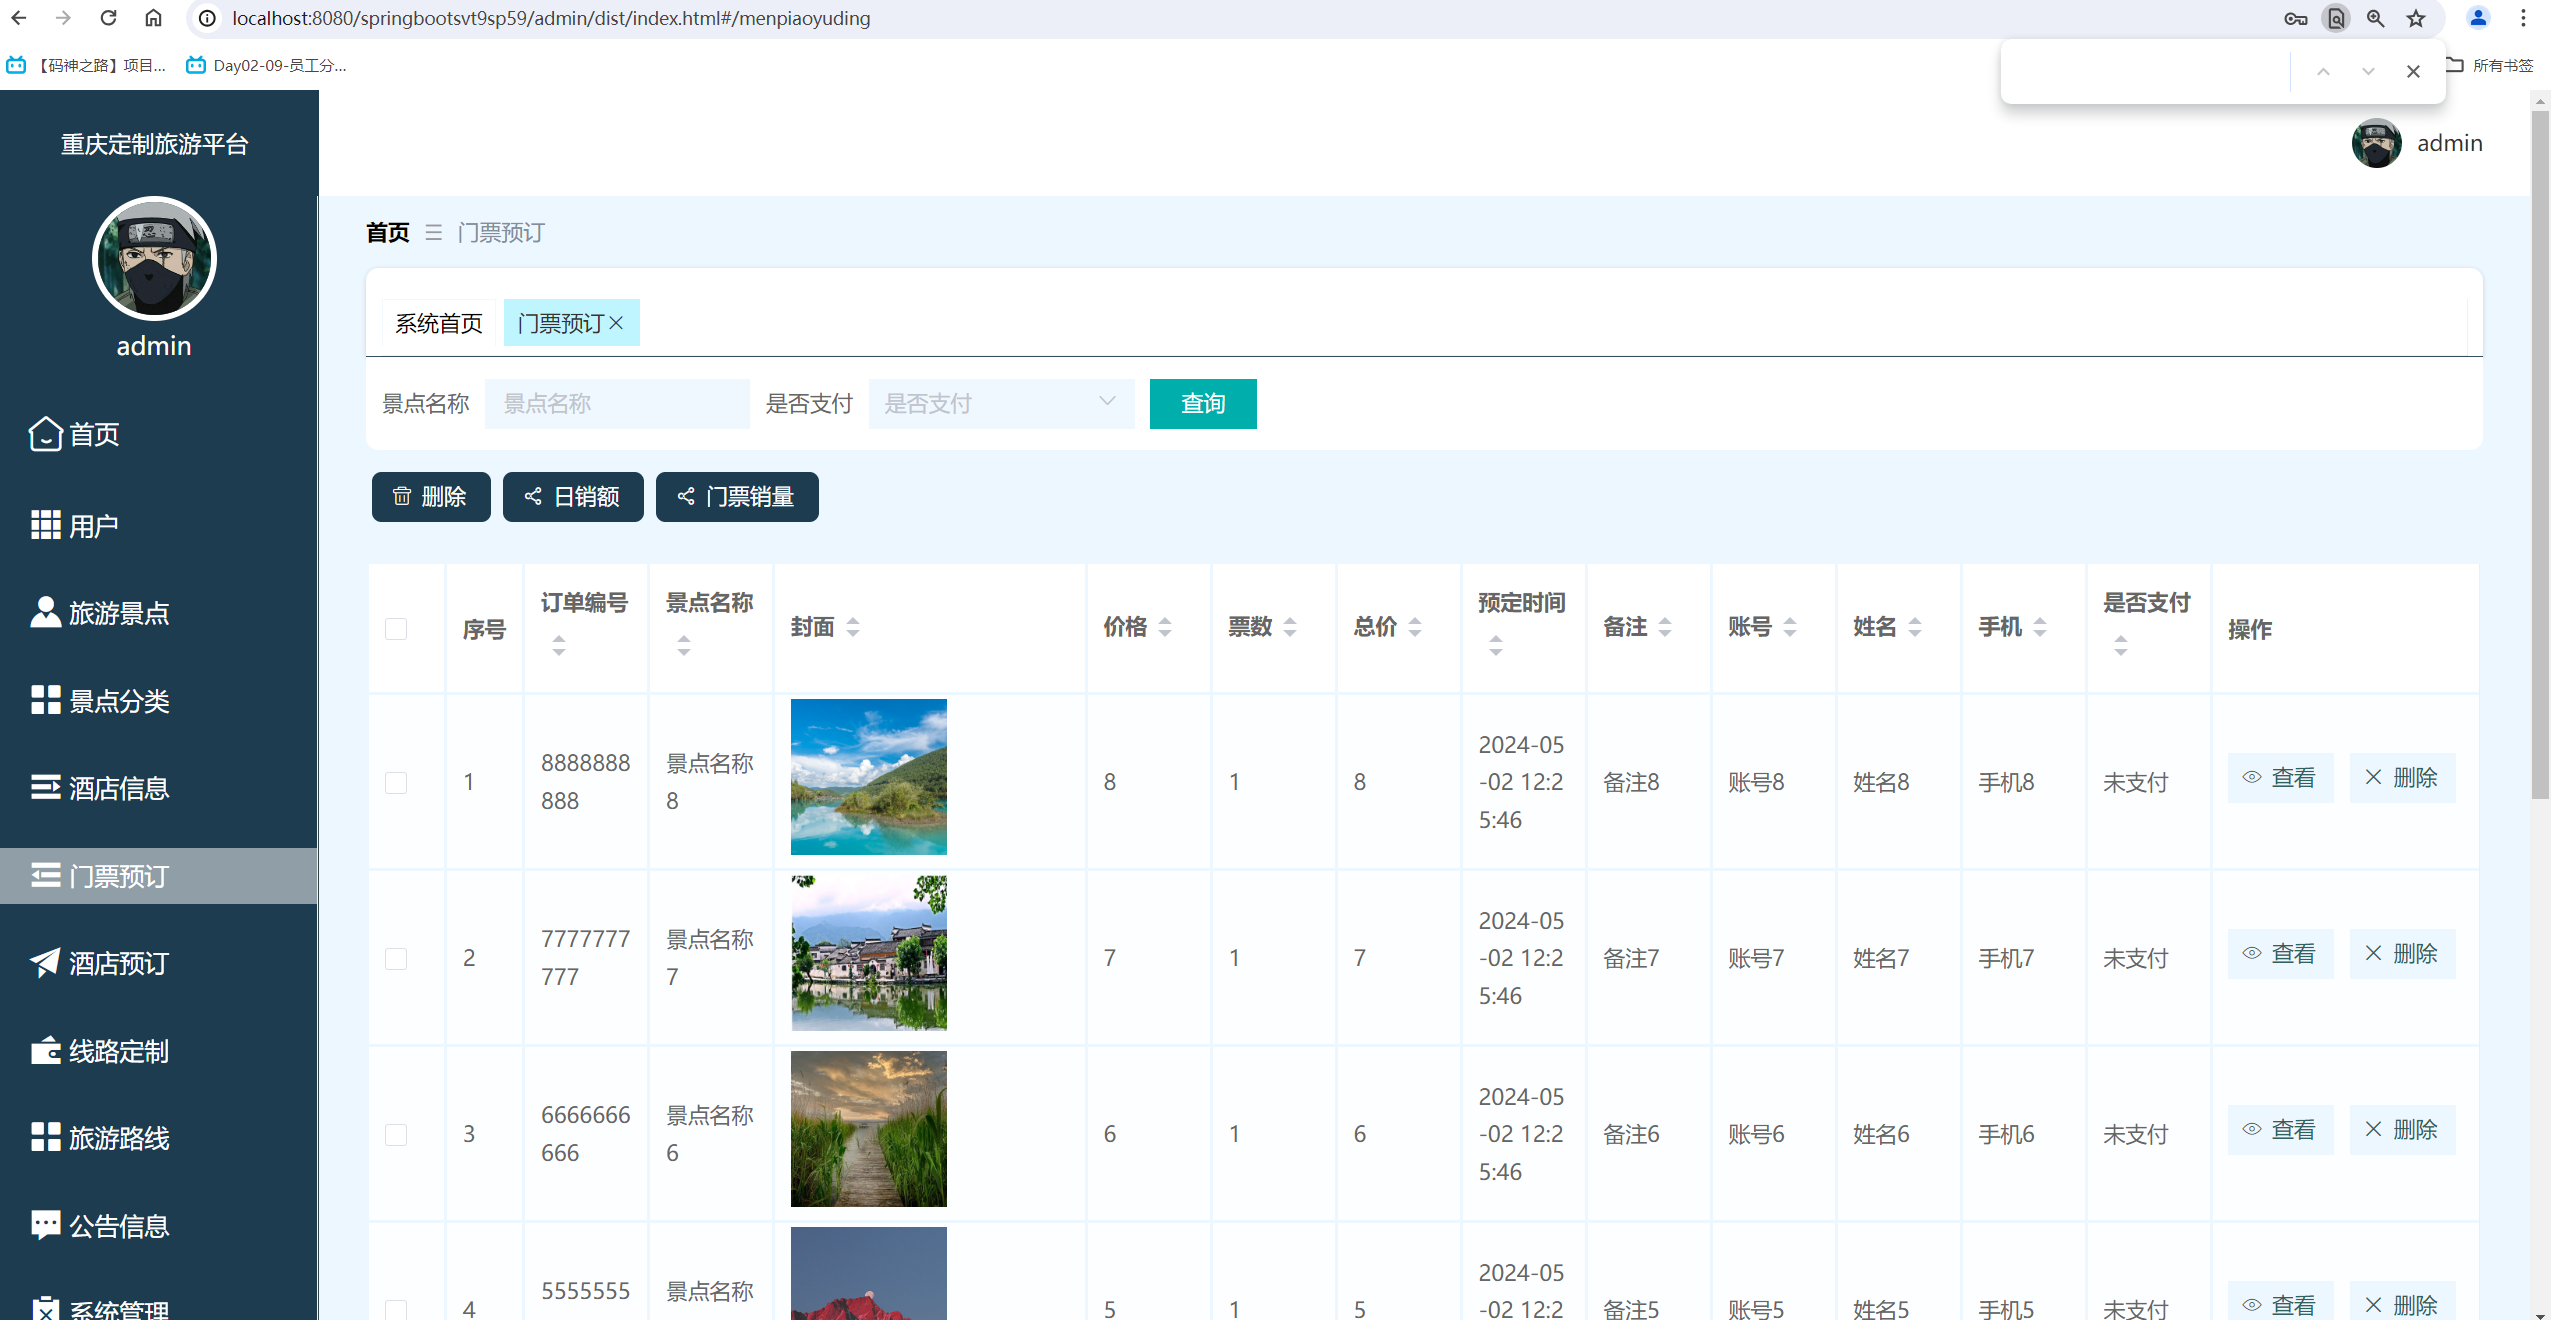Sort by 总价 column arrows

[1415, 627]
